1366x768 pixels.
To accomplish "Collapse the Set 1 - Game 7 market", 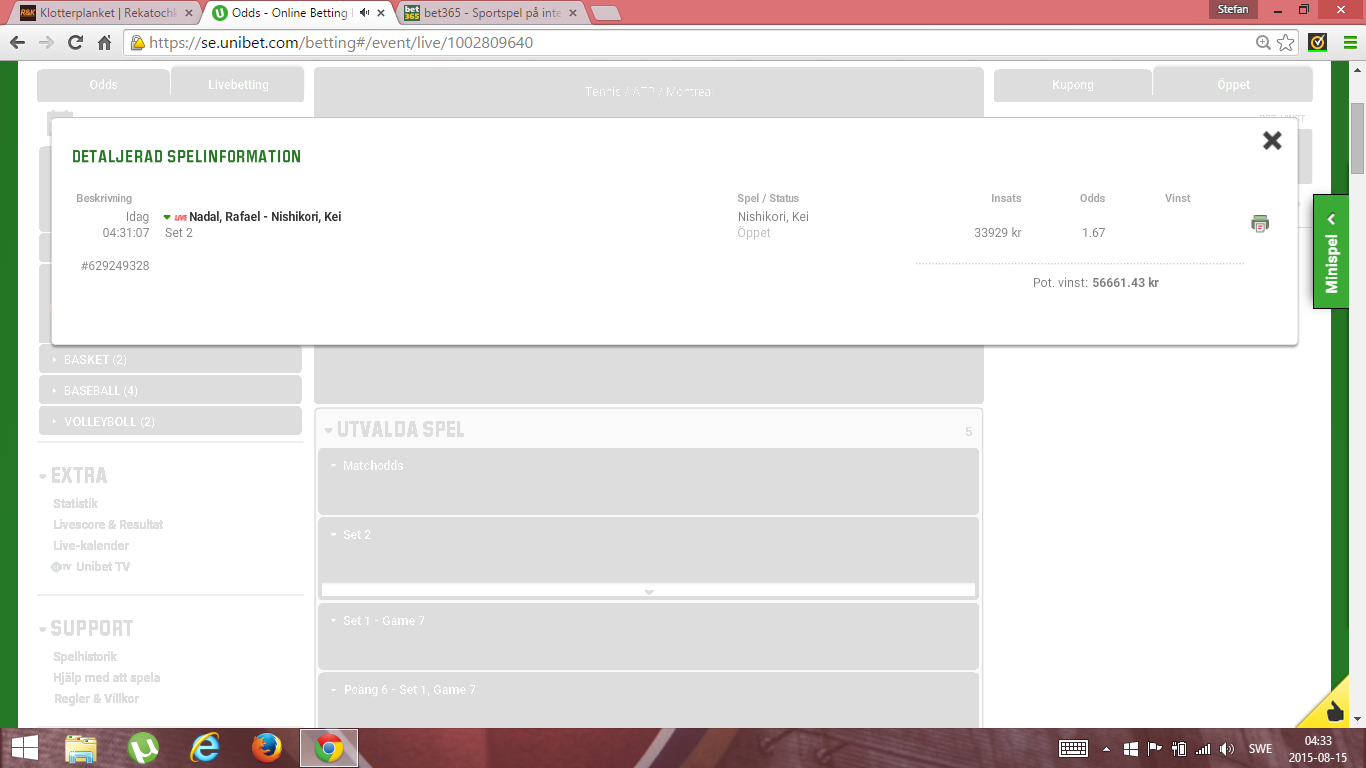I will click(377, 621).
